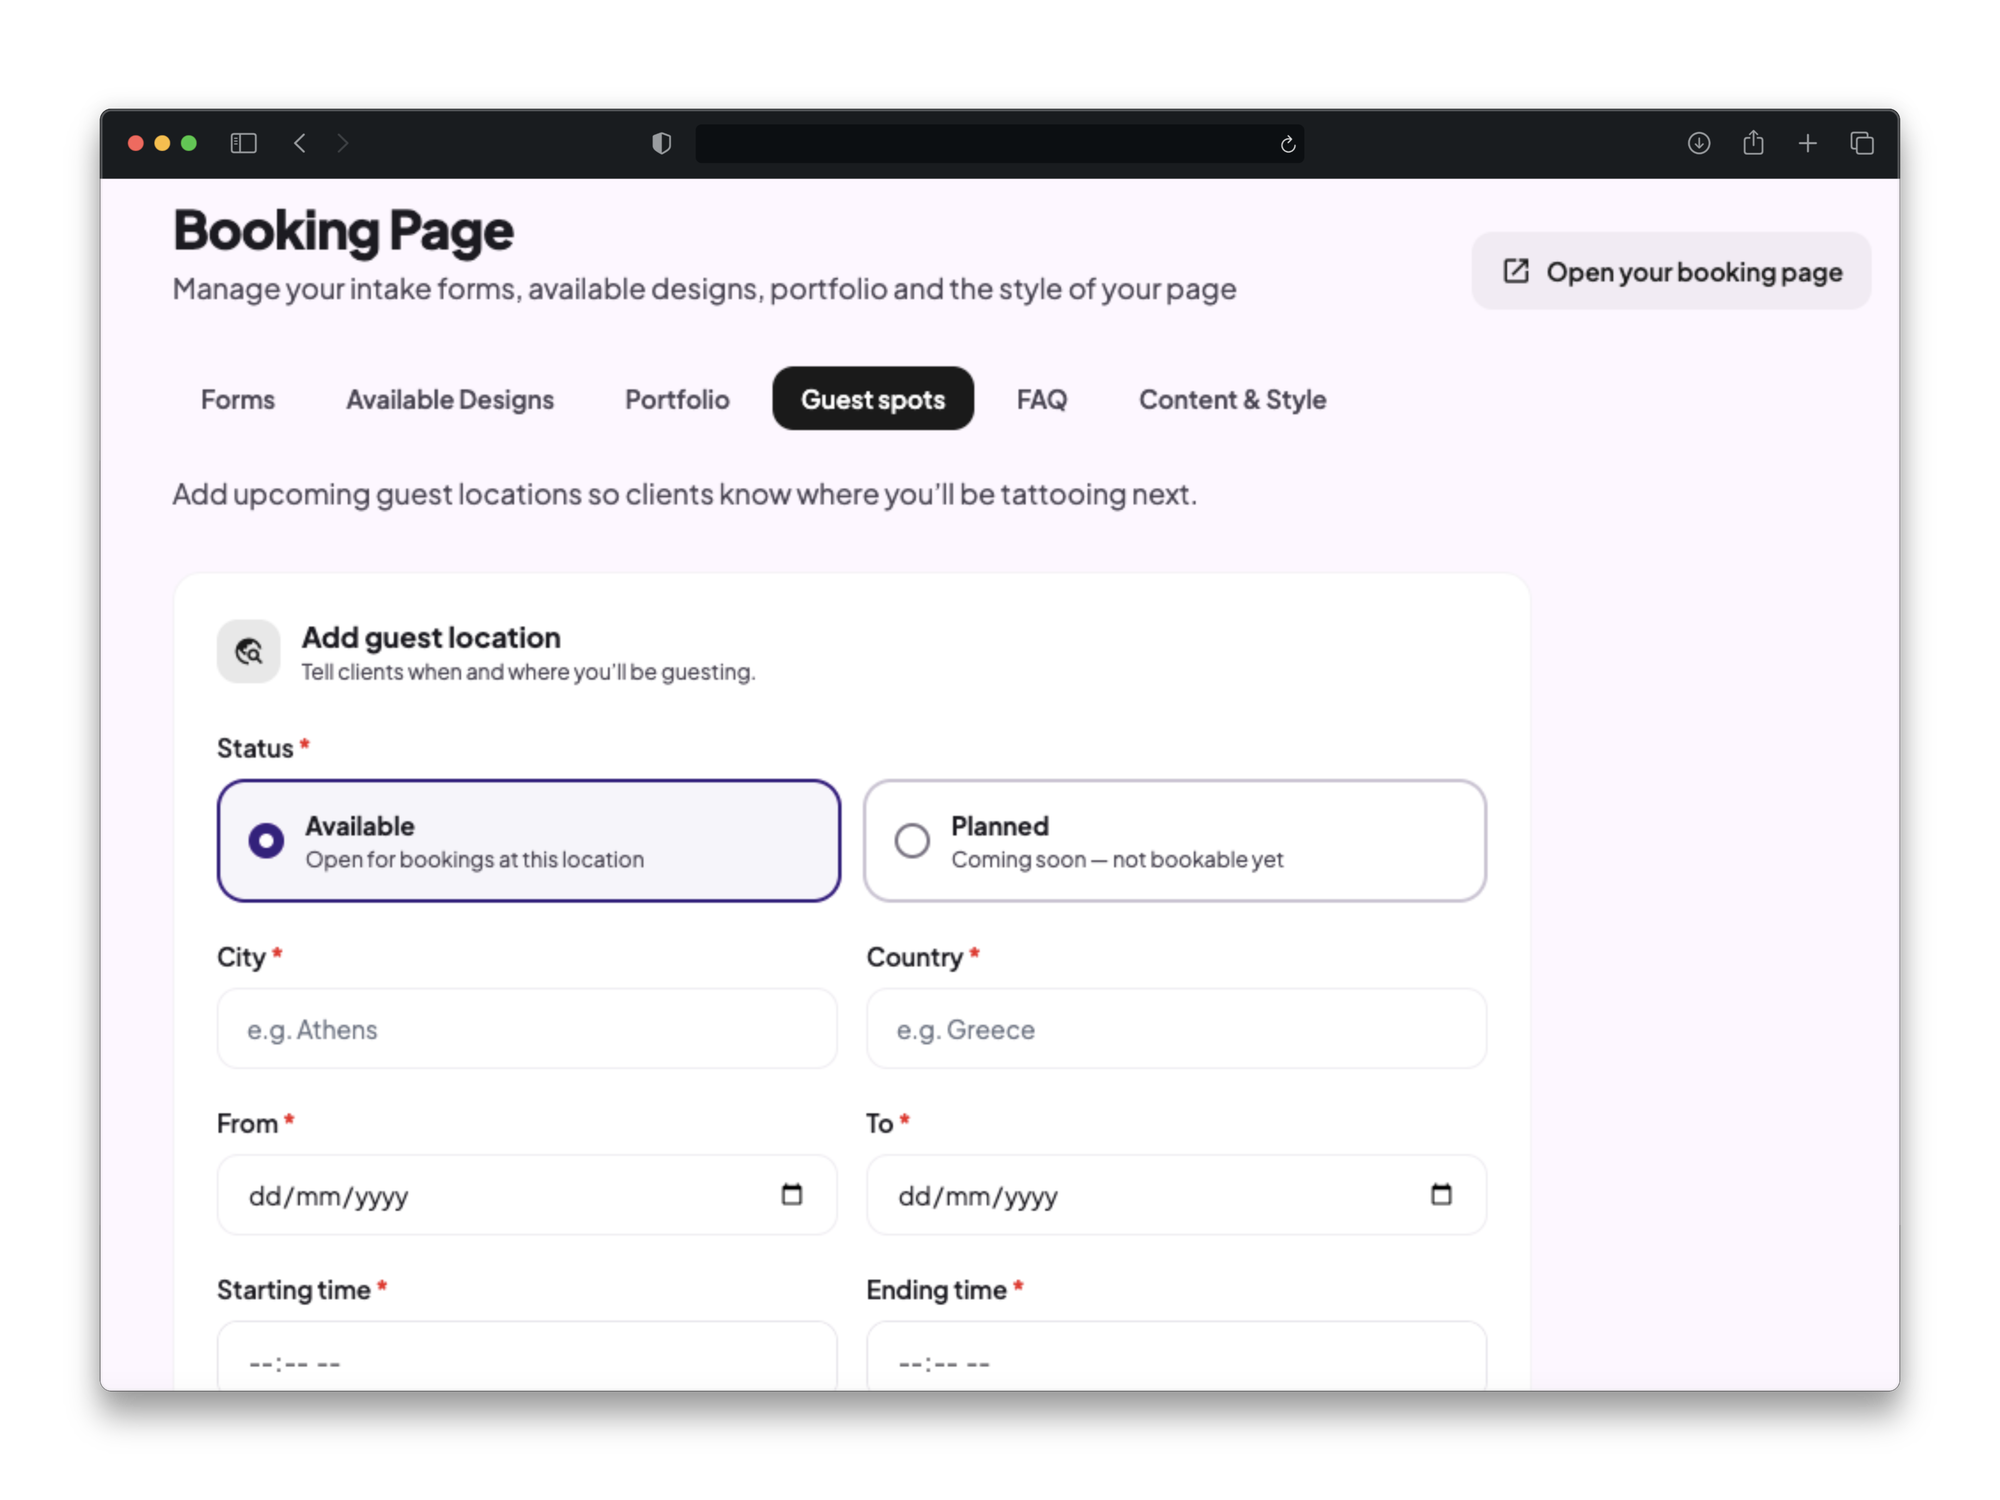Open the browser downloads icon
Screen dimensions: 2000x1500
(1698, 143)
